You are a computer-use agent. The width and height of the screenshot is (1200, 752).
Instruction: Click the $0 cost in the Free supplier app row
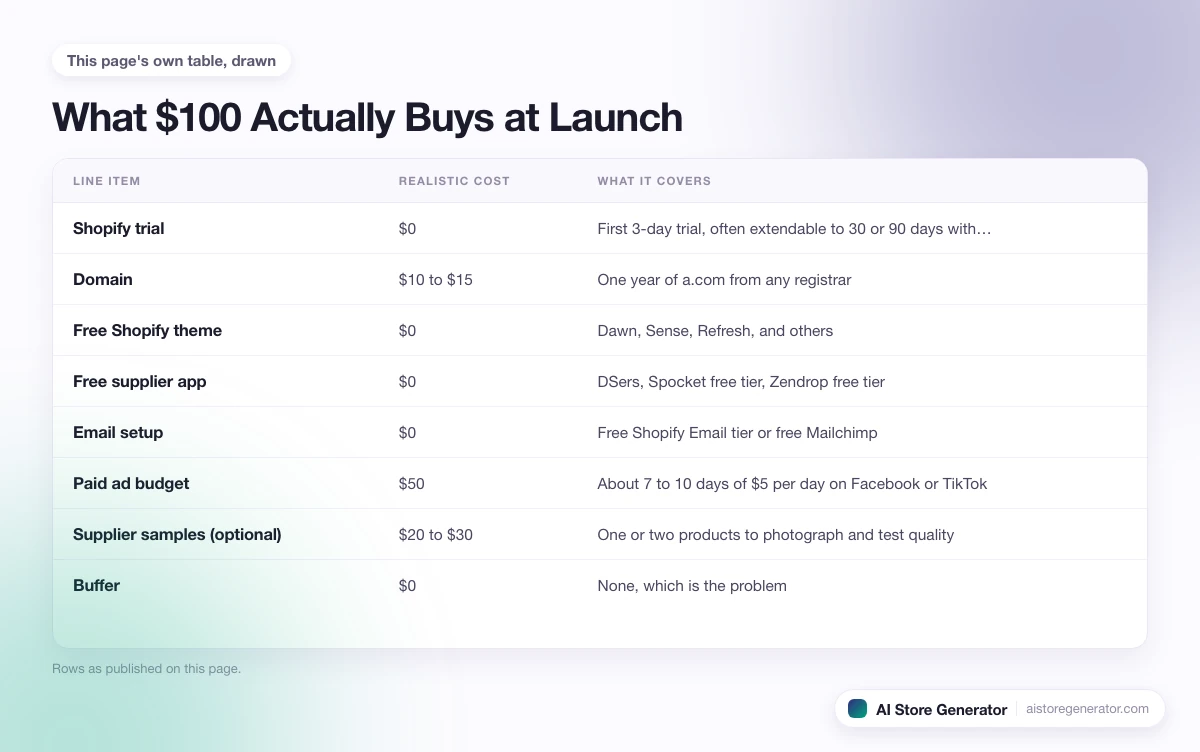pos(407,381)
